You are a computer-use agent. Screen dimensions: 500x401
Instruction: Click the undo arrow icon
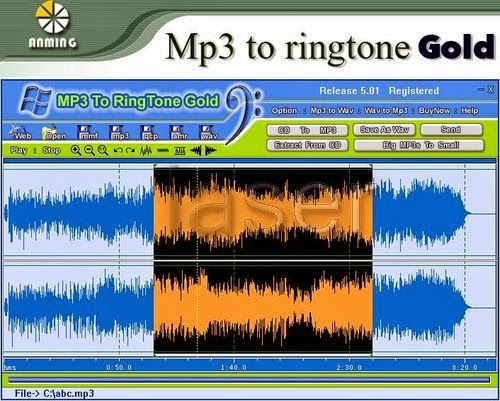click(x=118, y=151)
